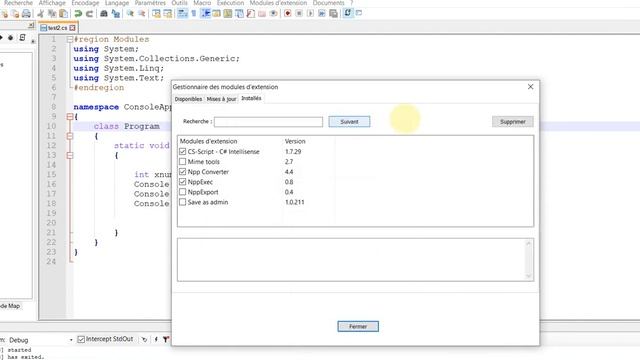Focus the Recherche search field

click(x=268, y=122)
